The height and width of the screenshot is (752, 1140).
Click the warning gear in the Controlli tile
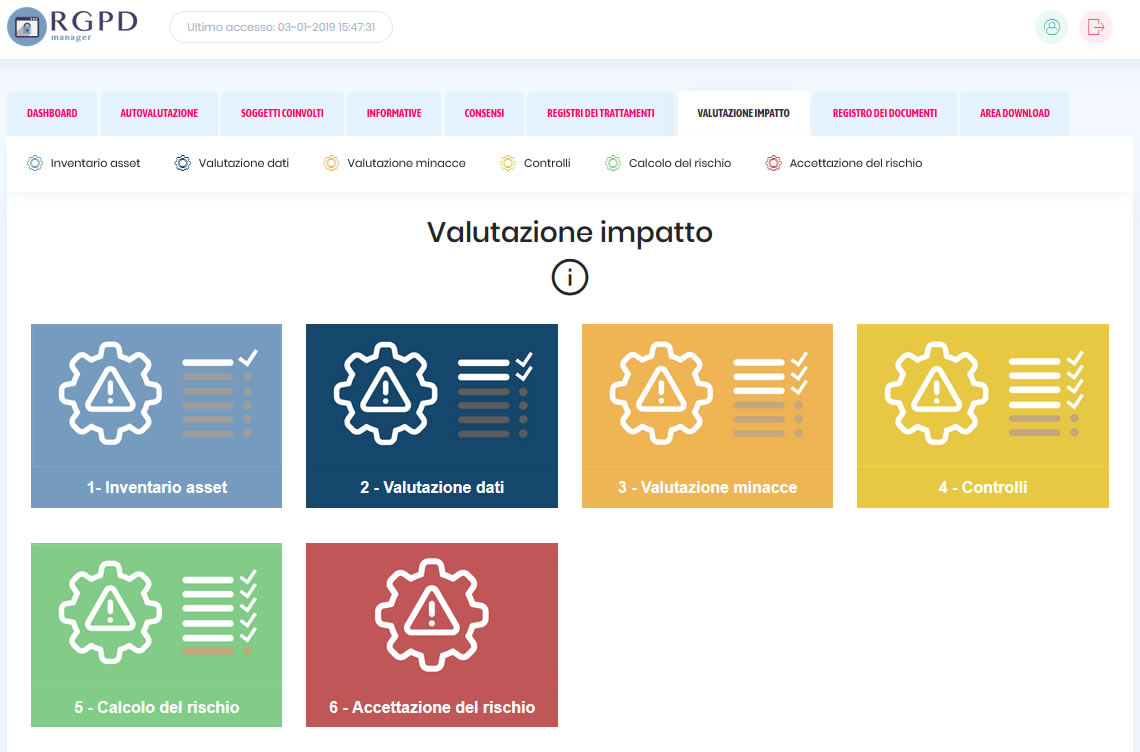point(936,393)
